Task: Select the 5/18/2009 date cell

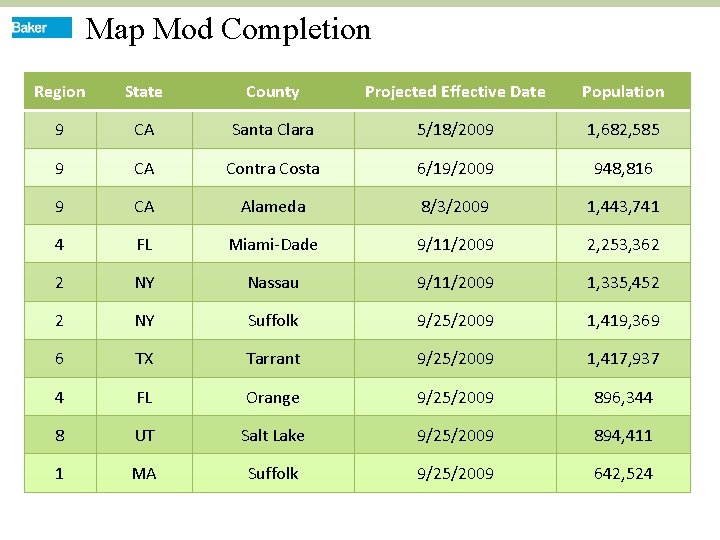Action: (455, 130)
